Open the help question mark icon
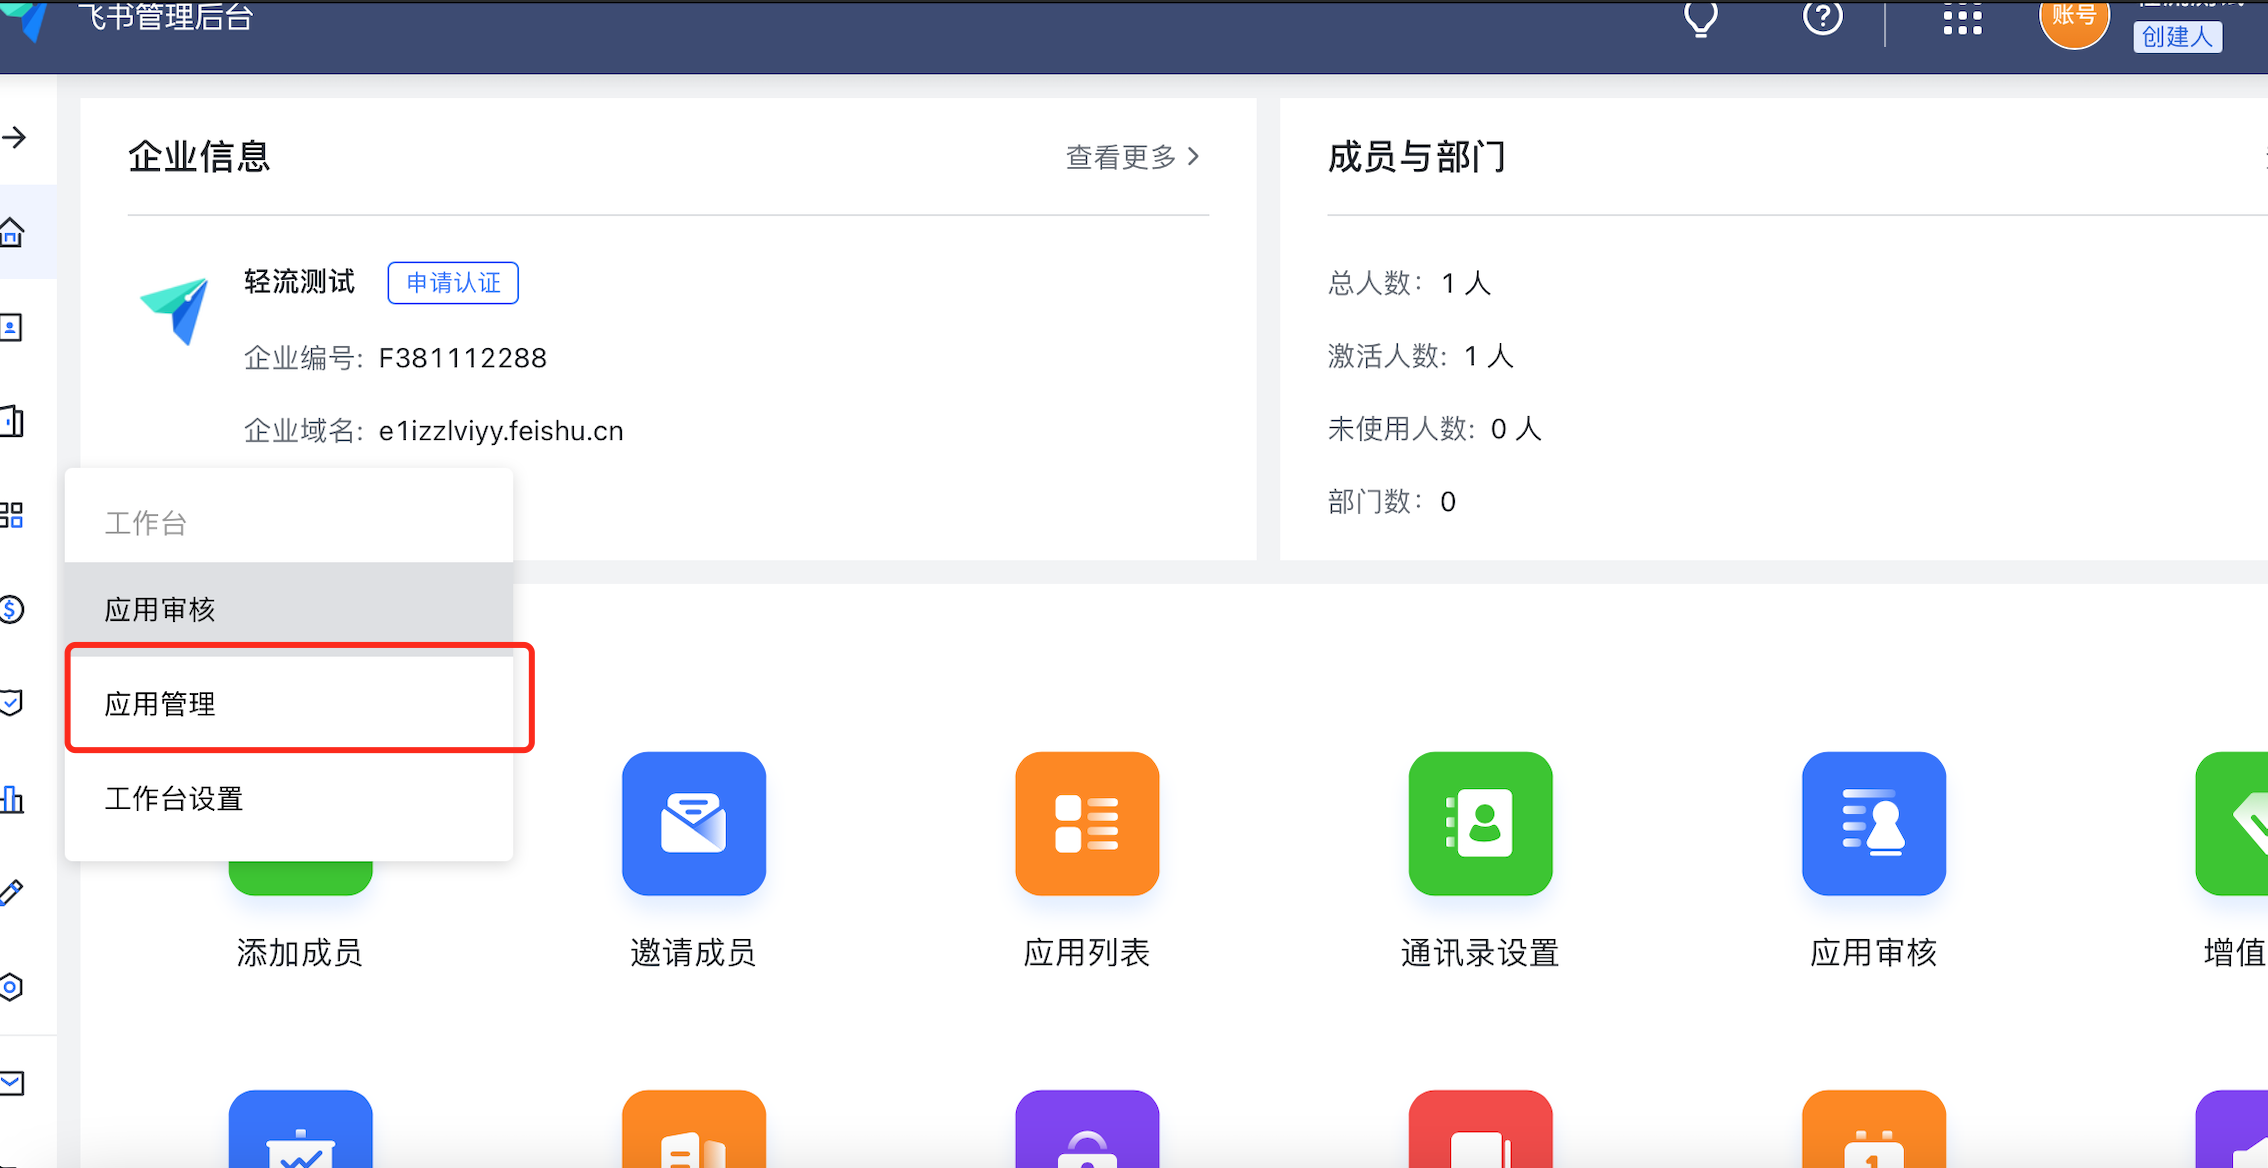2268x1168 pixels. (1822, 17)
